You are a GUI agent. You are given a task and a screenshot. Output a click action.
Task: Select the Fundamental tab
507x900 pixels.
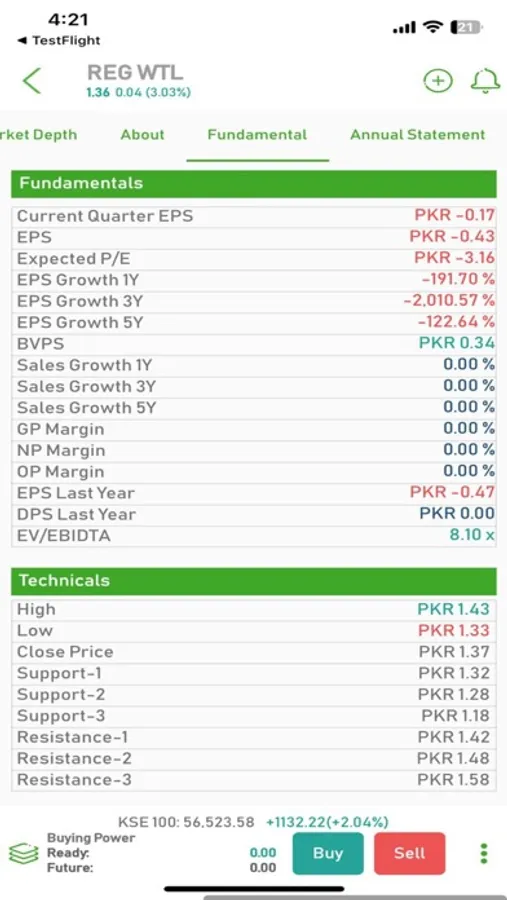(257, 134)
